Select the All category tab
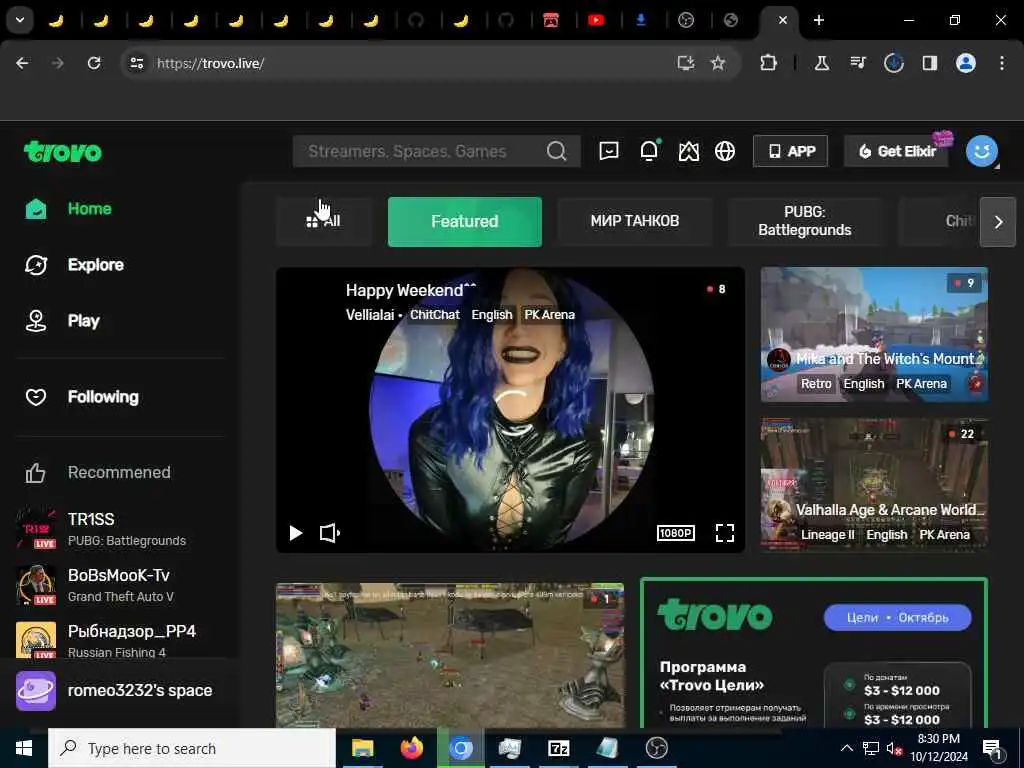This screenshot has width=1024, height=768. (x=324, y=221)
